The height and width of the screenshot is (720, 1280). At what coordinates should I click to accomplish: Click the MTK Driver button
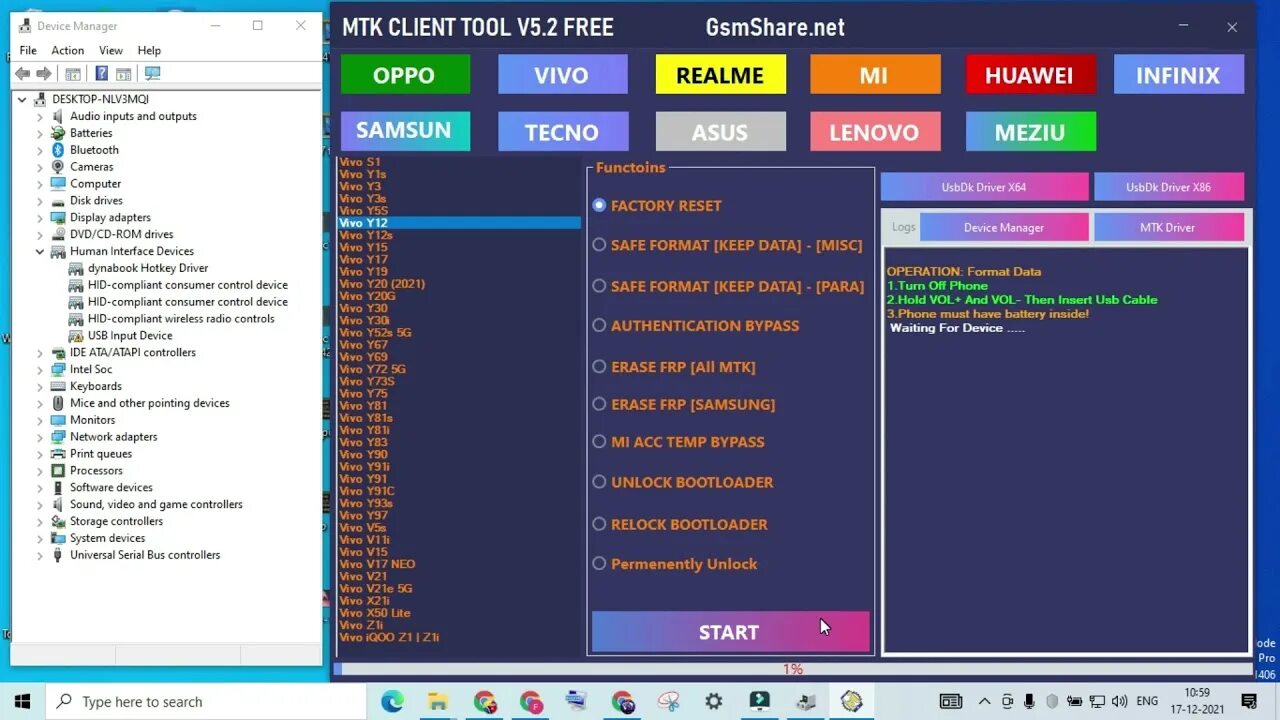click(1168, 228)
